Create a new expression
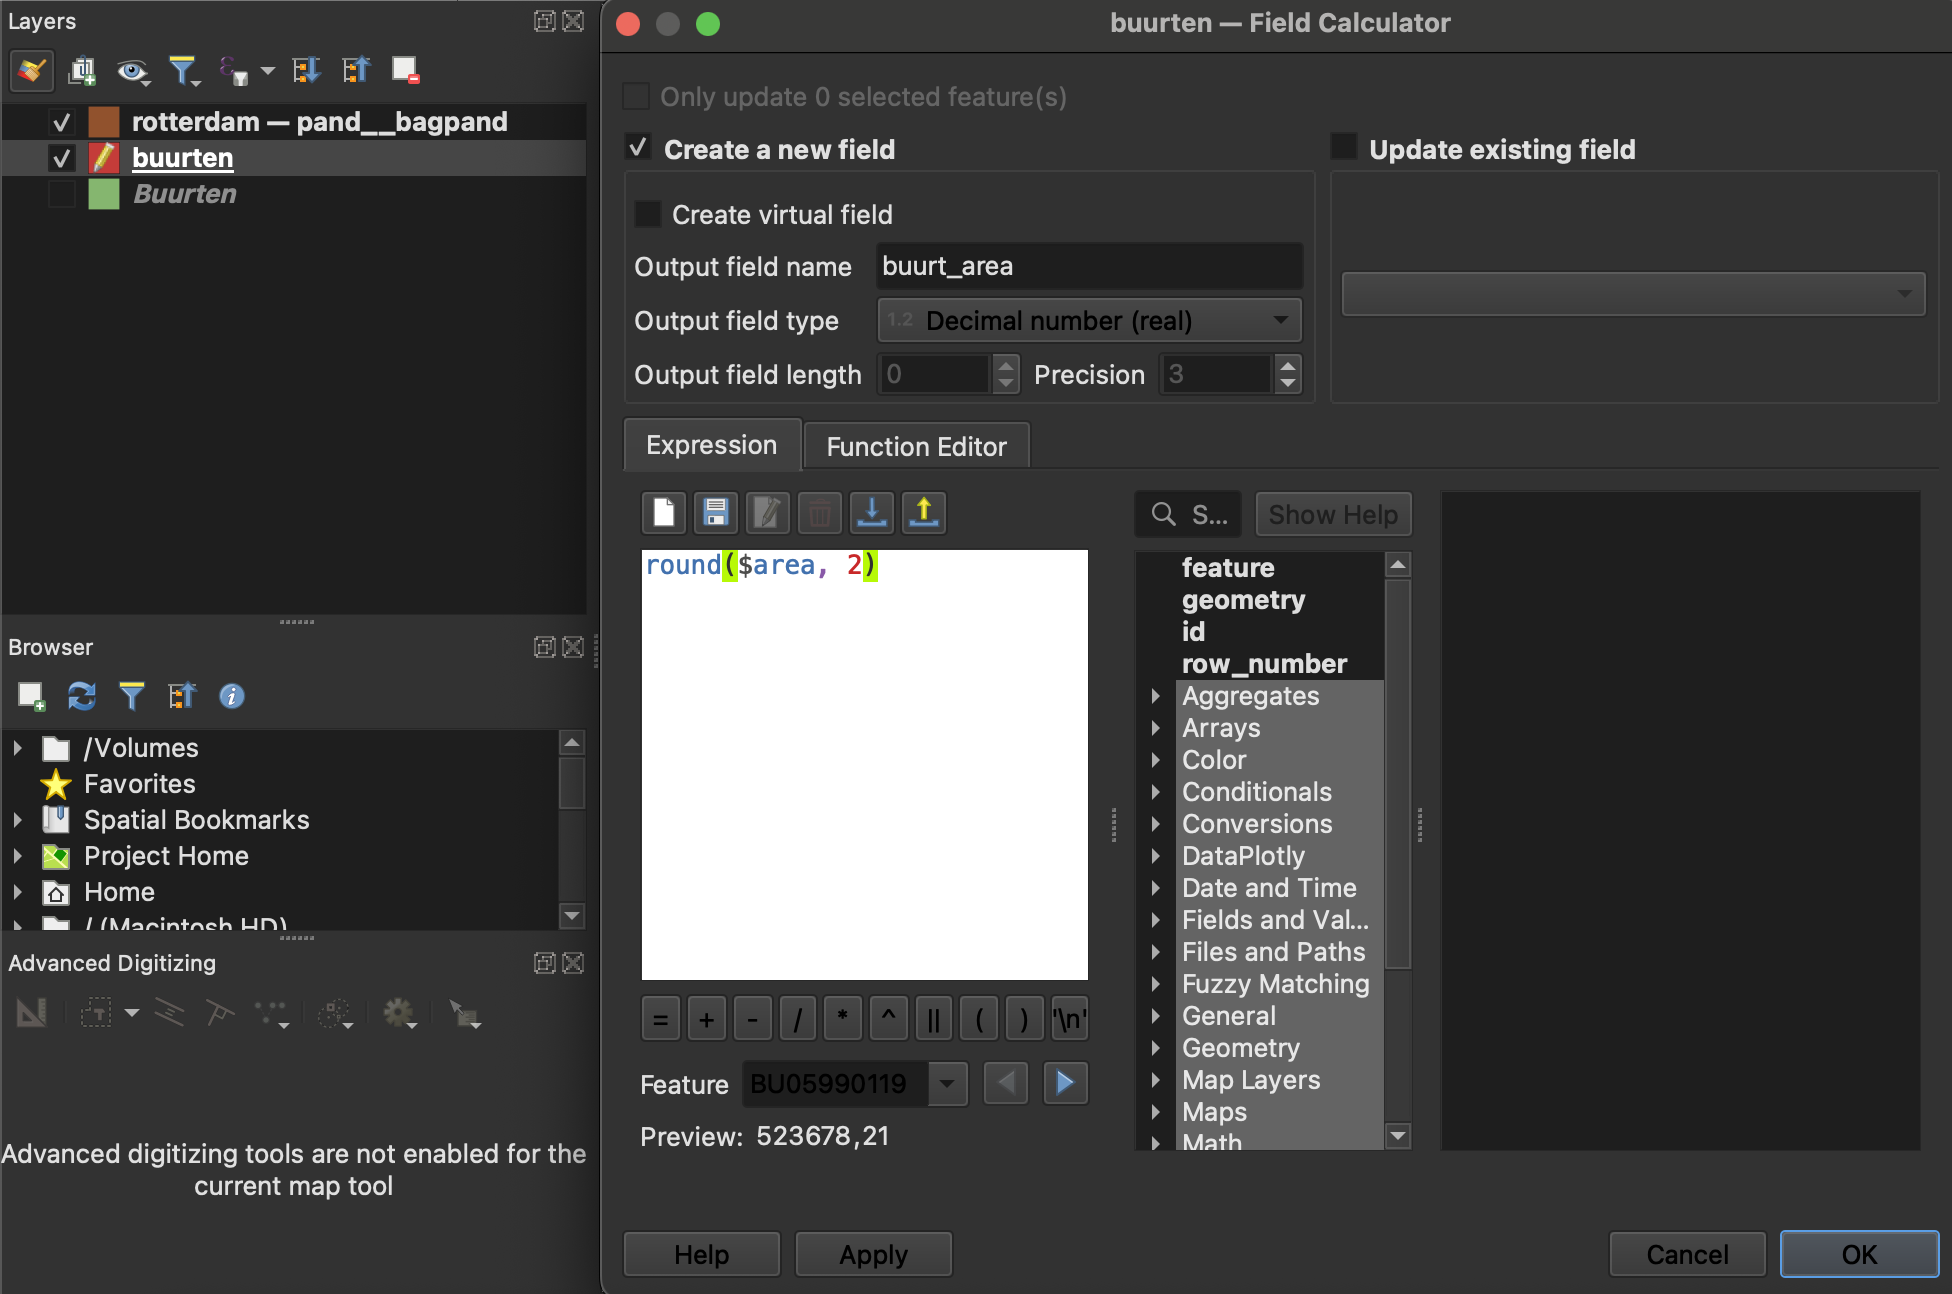This screenshot has width=1952, height=1294. tap(663, 513)
